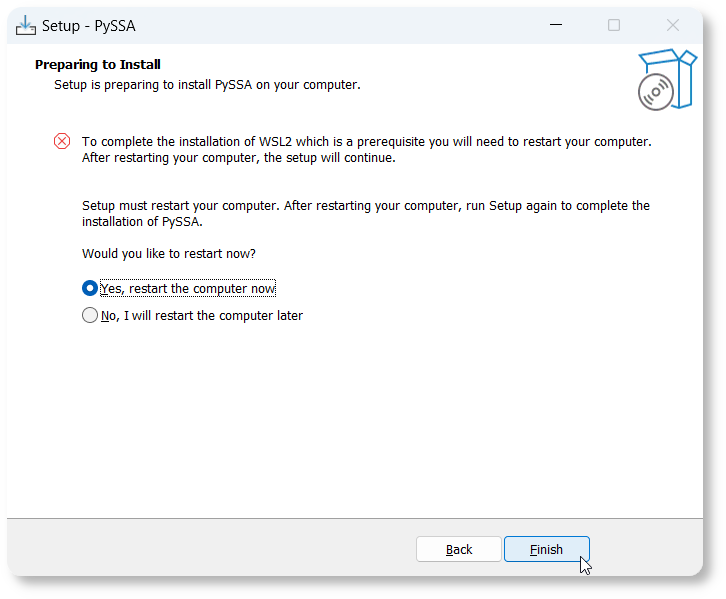Screen dimensions: 726x599
Task: Click the 'Setup - PySSA' window title text
Action: click(89, 26)
